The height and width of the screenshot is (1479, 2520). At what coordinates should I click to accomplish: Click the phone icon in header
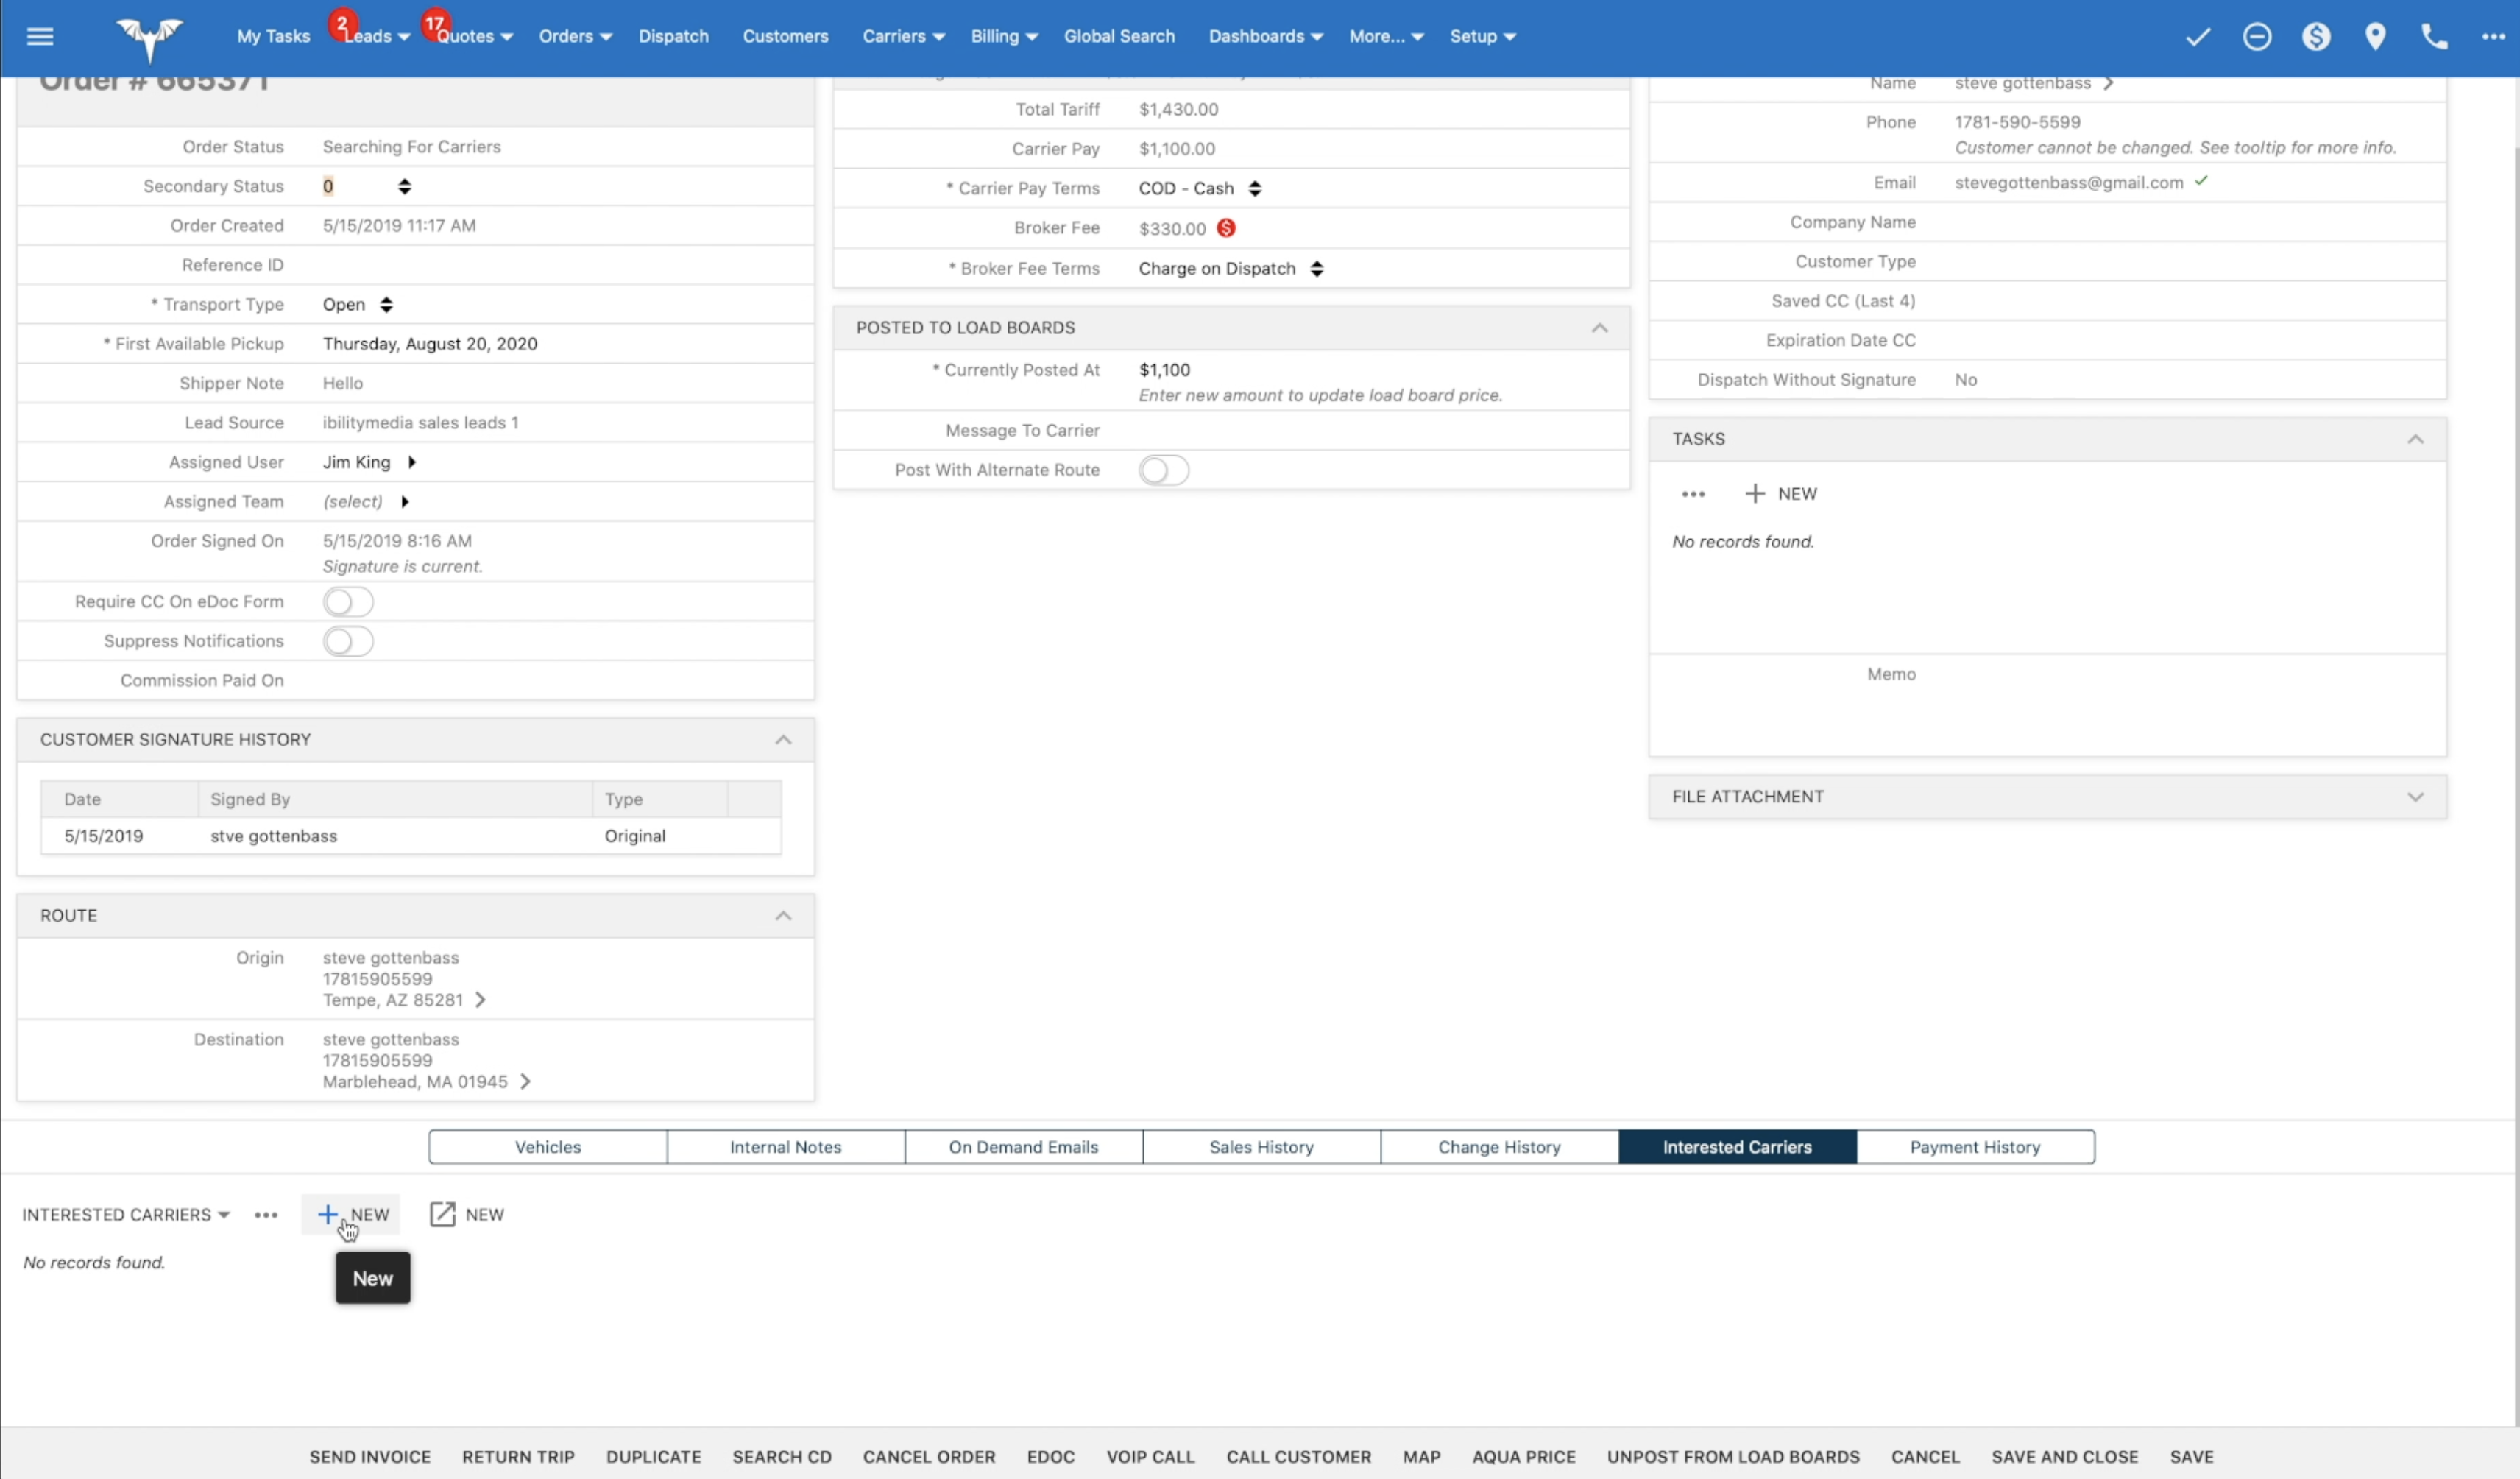[2434, 37]
